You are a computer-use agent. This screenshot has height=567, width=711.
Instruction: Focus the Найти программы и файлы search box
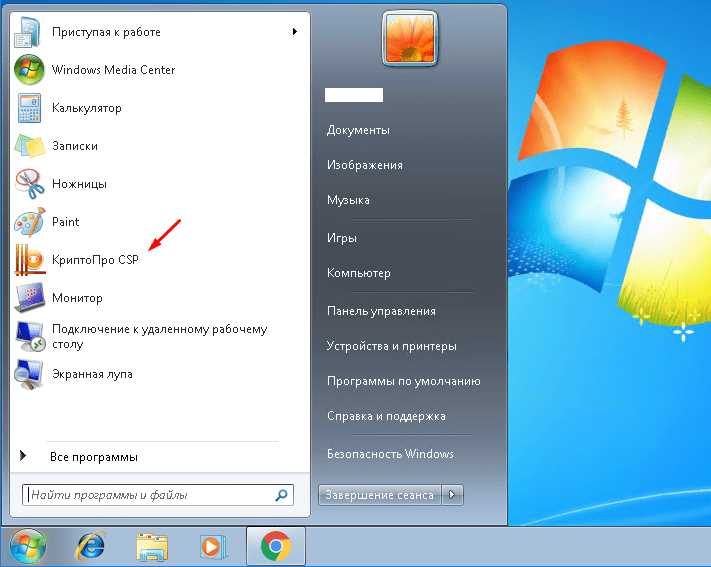[x=158, y=495]
